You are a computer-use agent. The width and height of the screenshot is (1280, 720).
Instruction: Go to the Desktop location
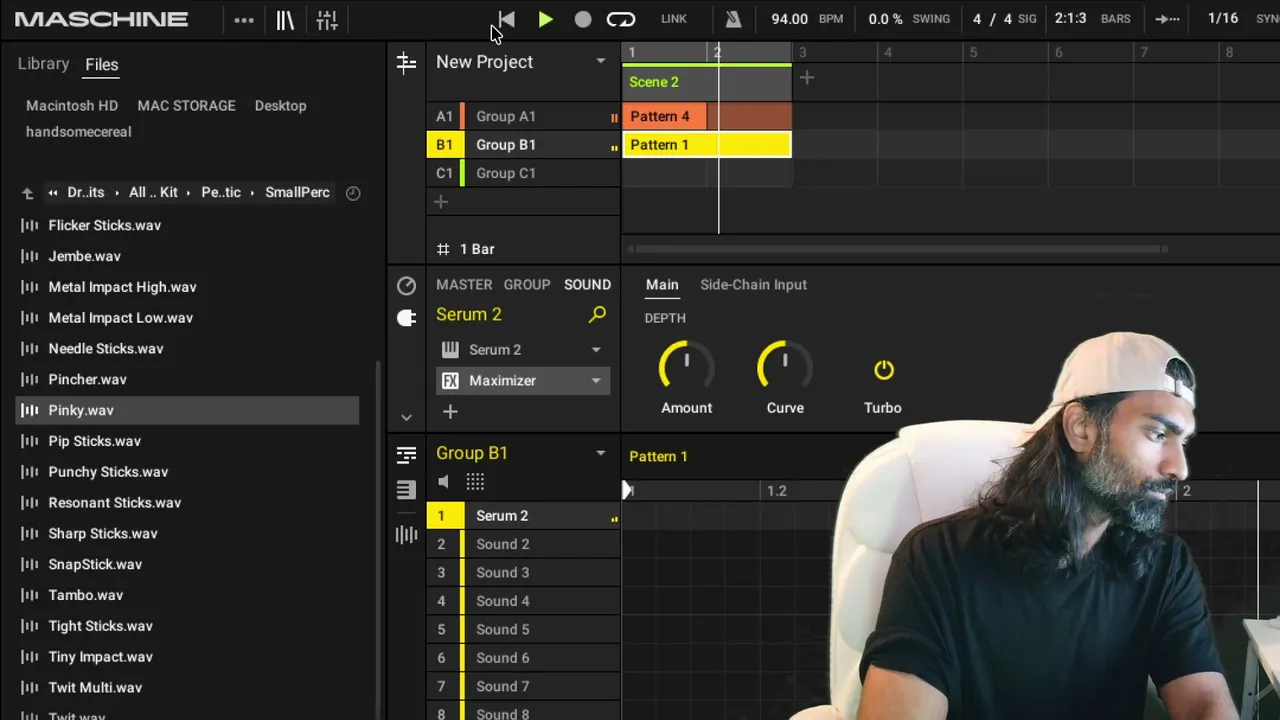click(280, 105)
